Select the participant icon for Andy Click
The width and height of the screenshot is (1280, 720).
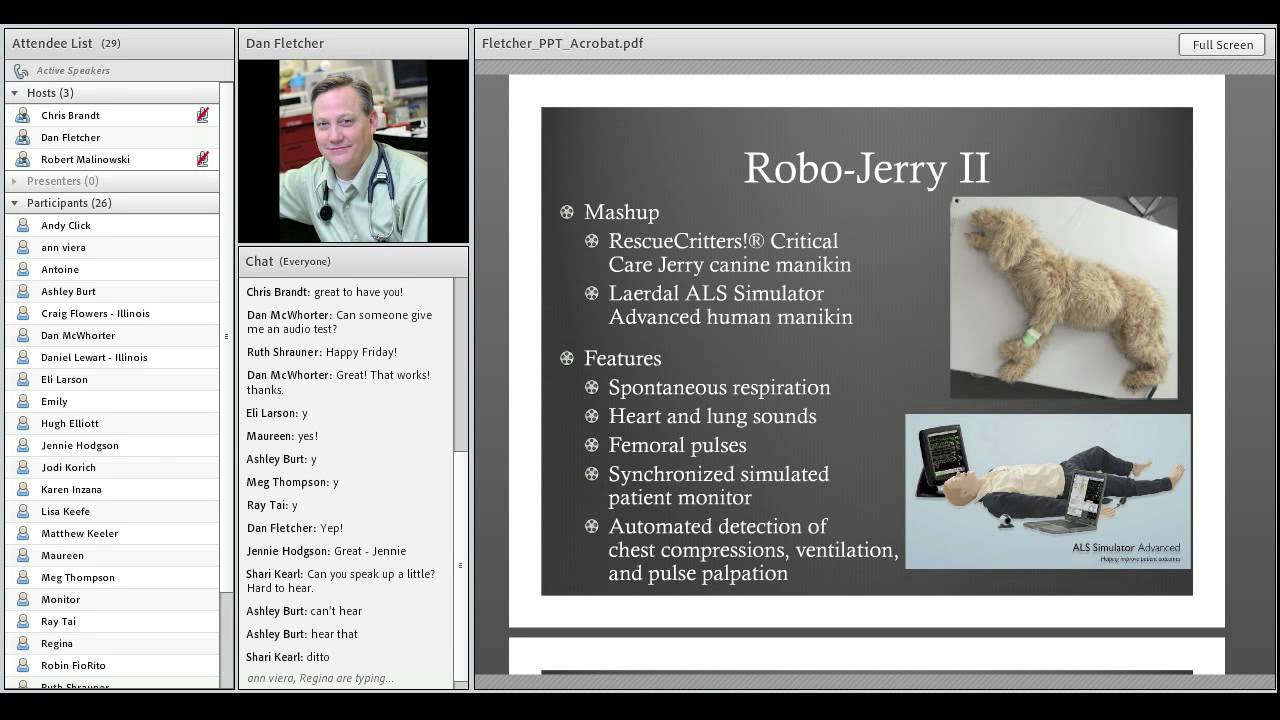pyautogui.click(x=22, y=225)
